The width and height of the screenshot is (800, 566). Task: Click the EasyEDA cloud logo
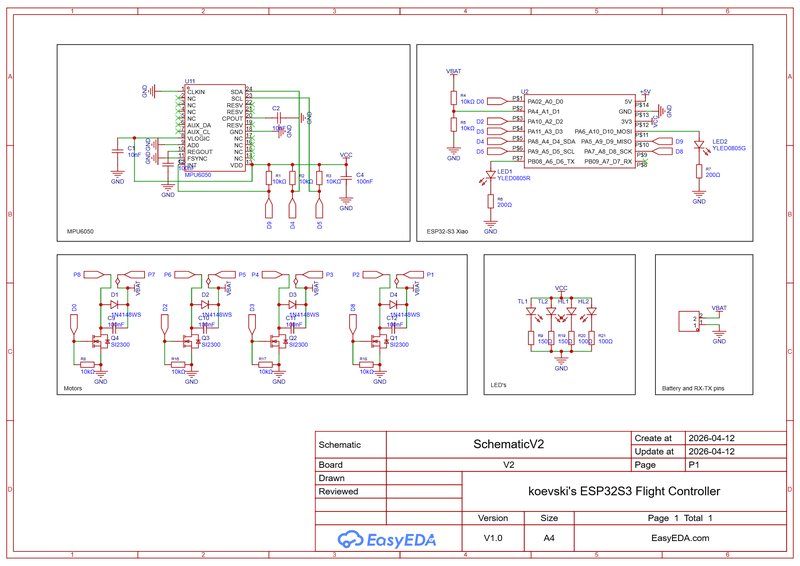pyautogui.click(x=350, y=539)
